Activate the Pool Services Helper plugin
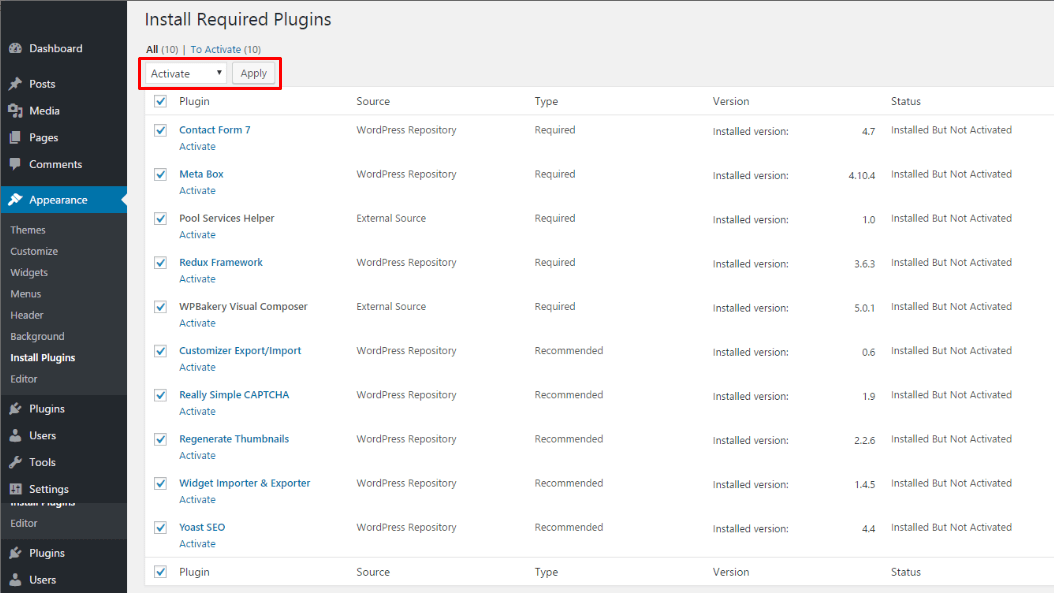Screen dimensions: 1054x593 pos(197,235)
